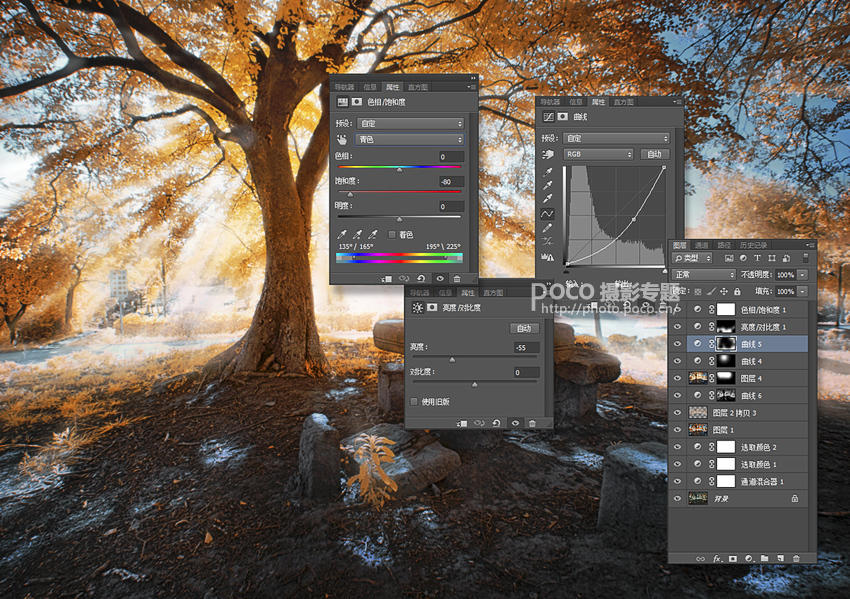Click the mask icon in Hue/Saturation panel header
The width and height of the screenshot is (850, 599).
[x=357, y=101]
